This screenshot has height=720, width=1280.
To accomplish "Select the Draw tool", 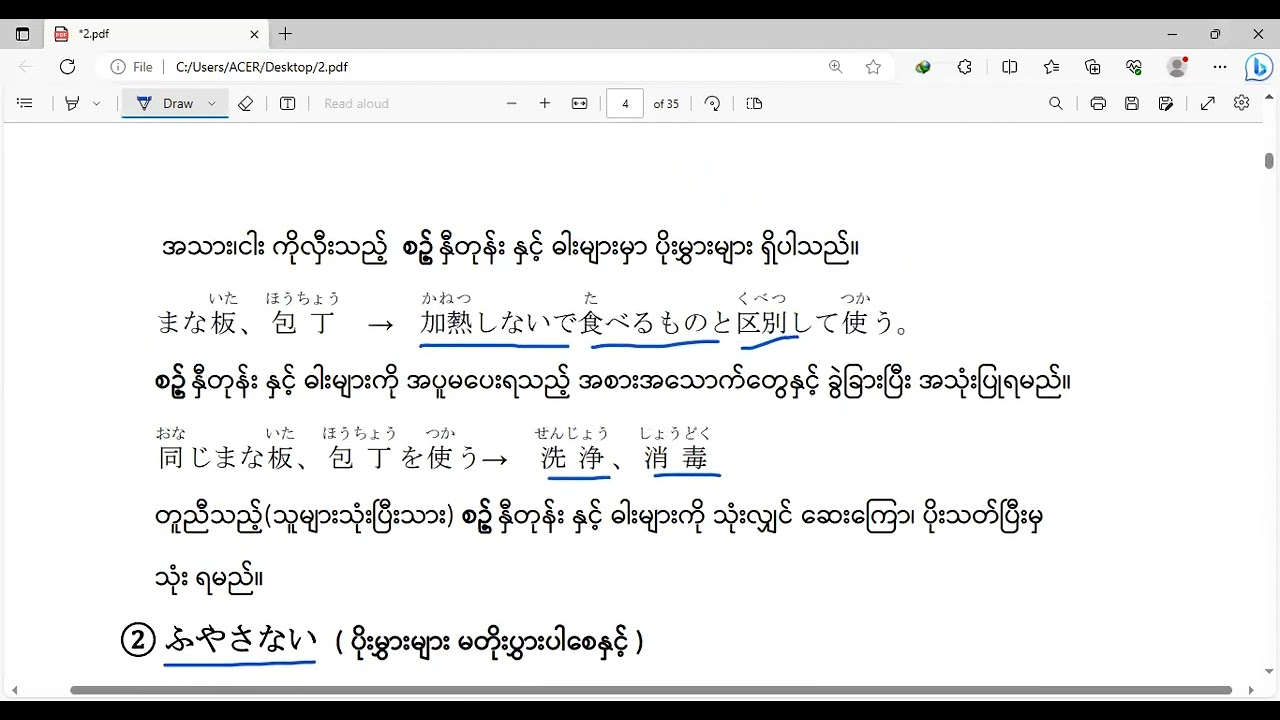I will coord(165,103).
